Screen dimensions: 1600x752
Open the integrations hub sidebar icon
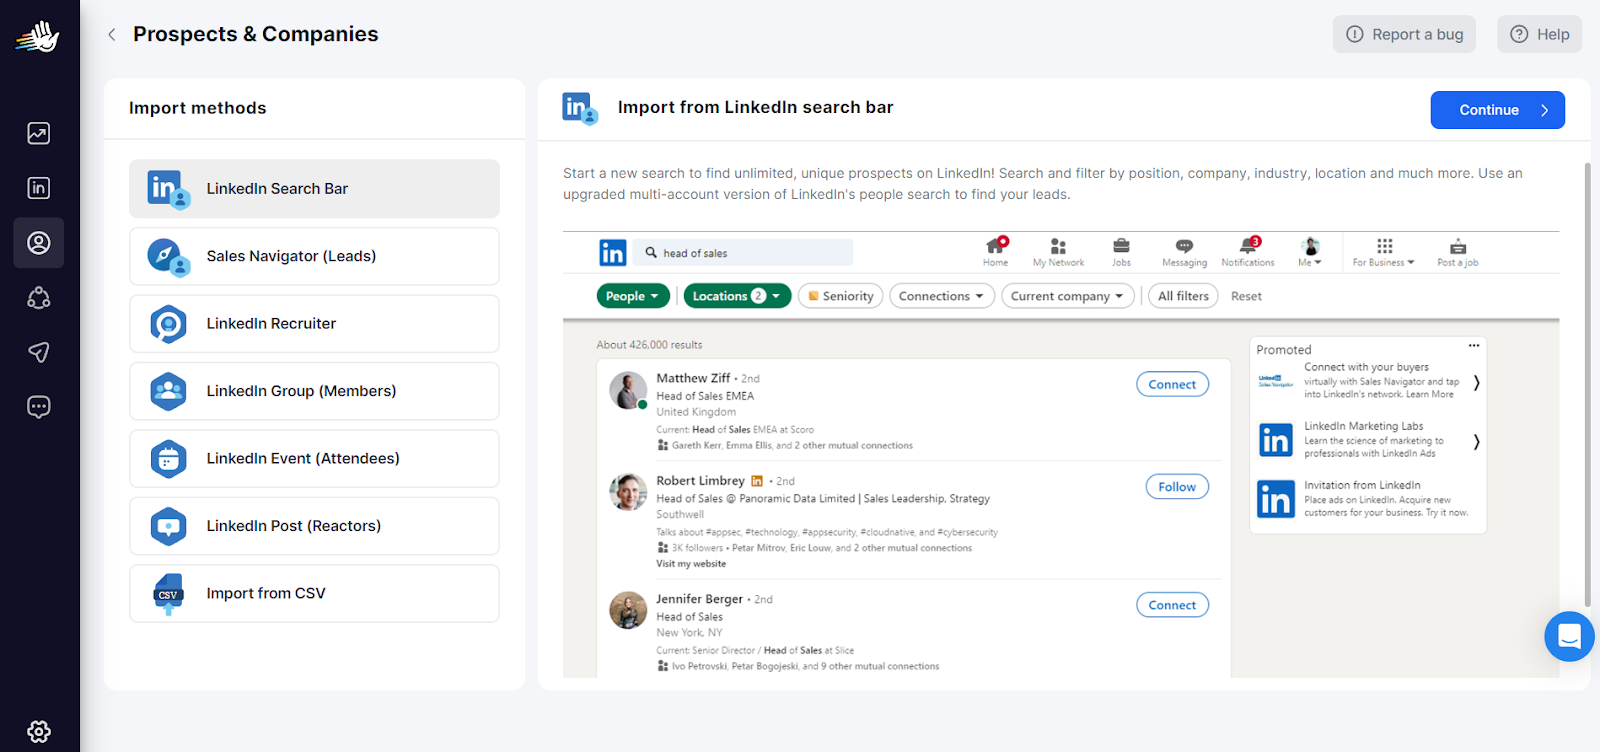coord(39,298)
